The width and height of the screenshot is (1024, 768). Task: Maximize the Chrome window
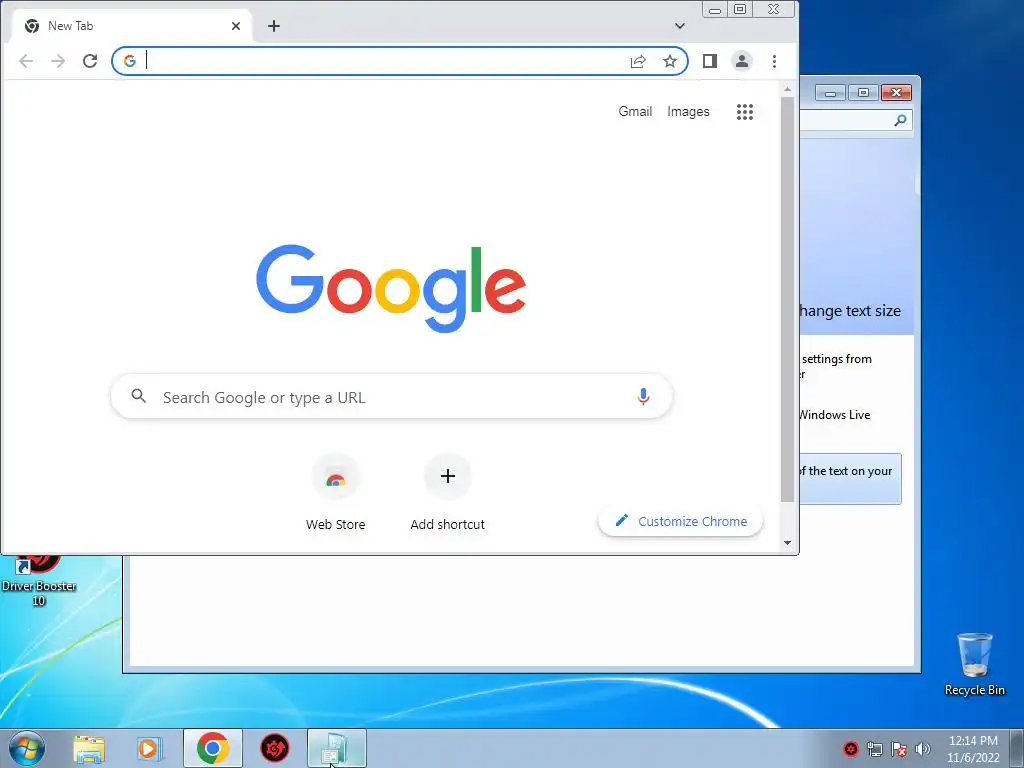click(740, 10)
